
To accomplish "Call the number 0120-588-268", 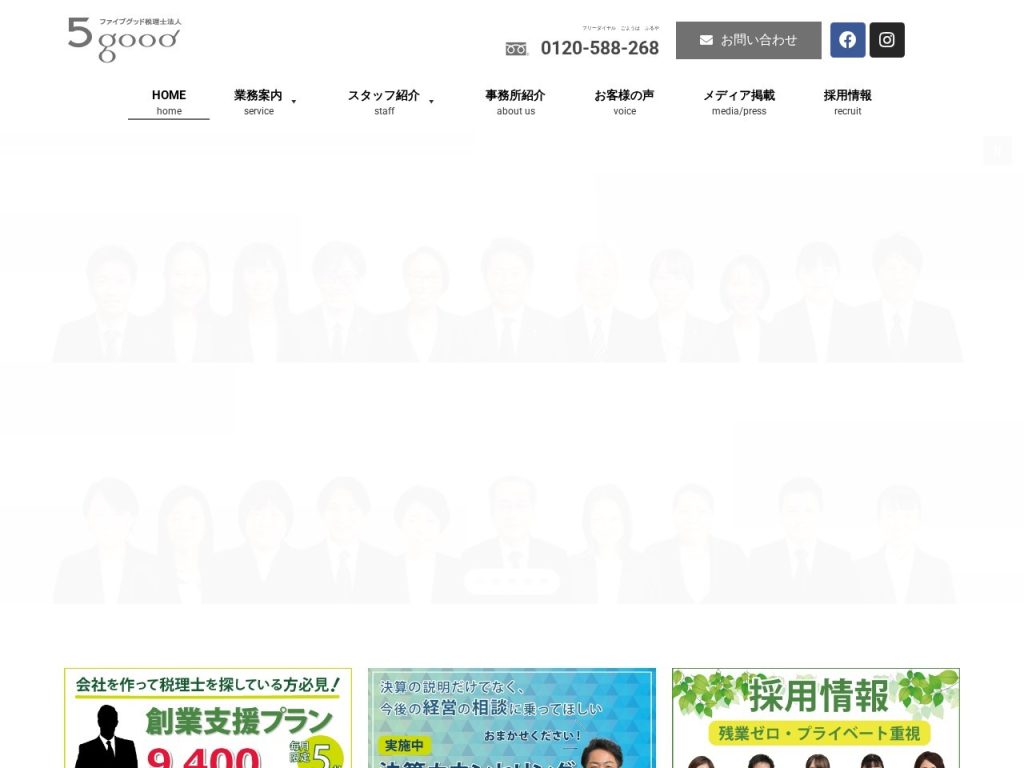I will pyautogui.click(x=600, y=48).
